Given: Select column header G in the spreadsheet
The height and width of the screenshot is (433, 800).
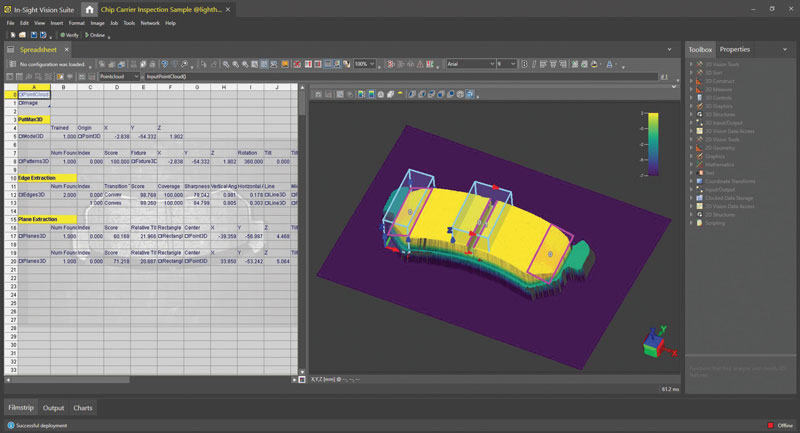Looking at the screenshot, I should tap(197, 87).
